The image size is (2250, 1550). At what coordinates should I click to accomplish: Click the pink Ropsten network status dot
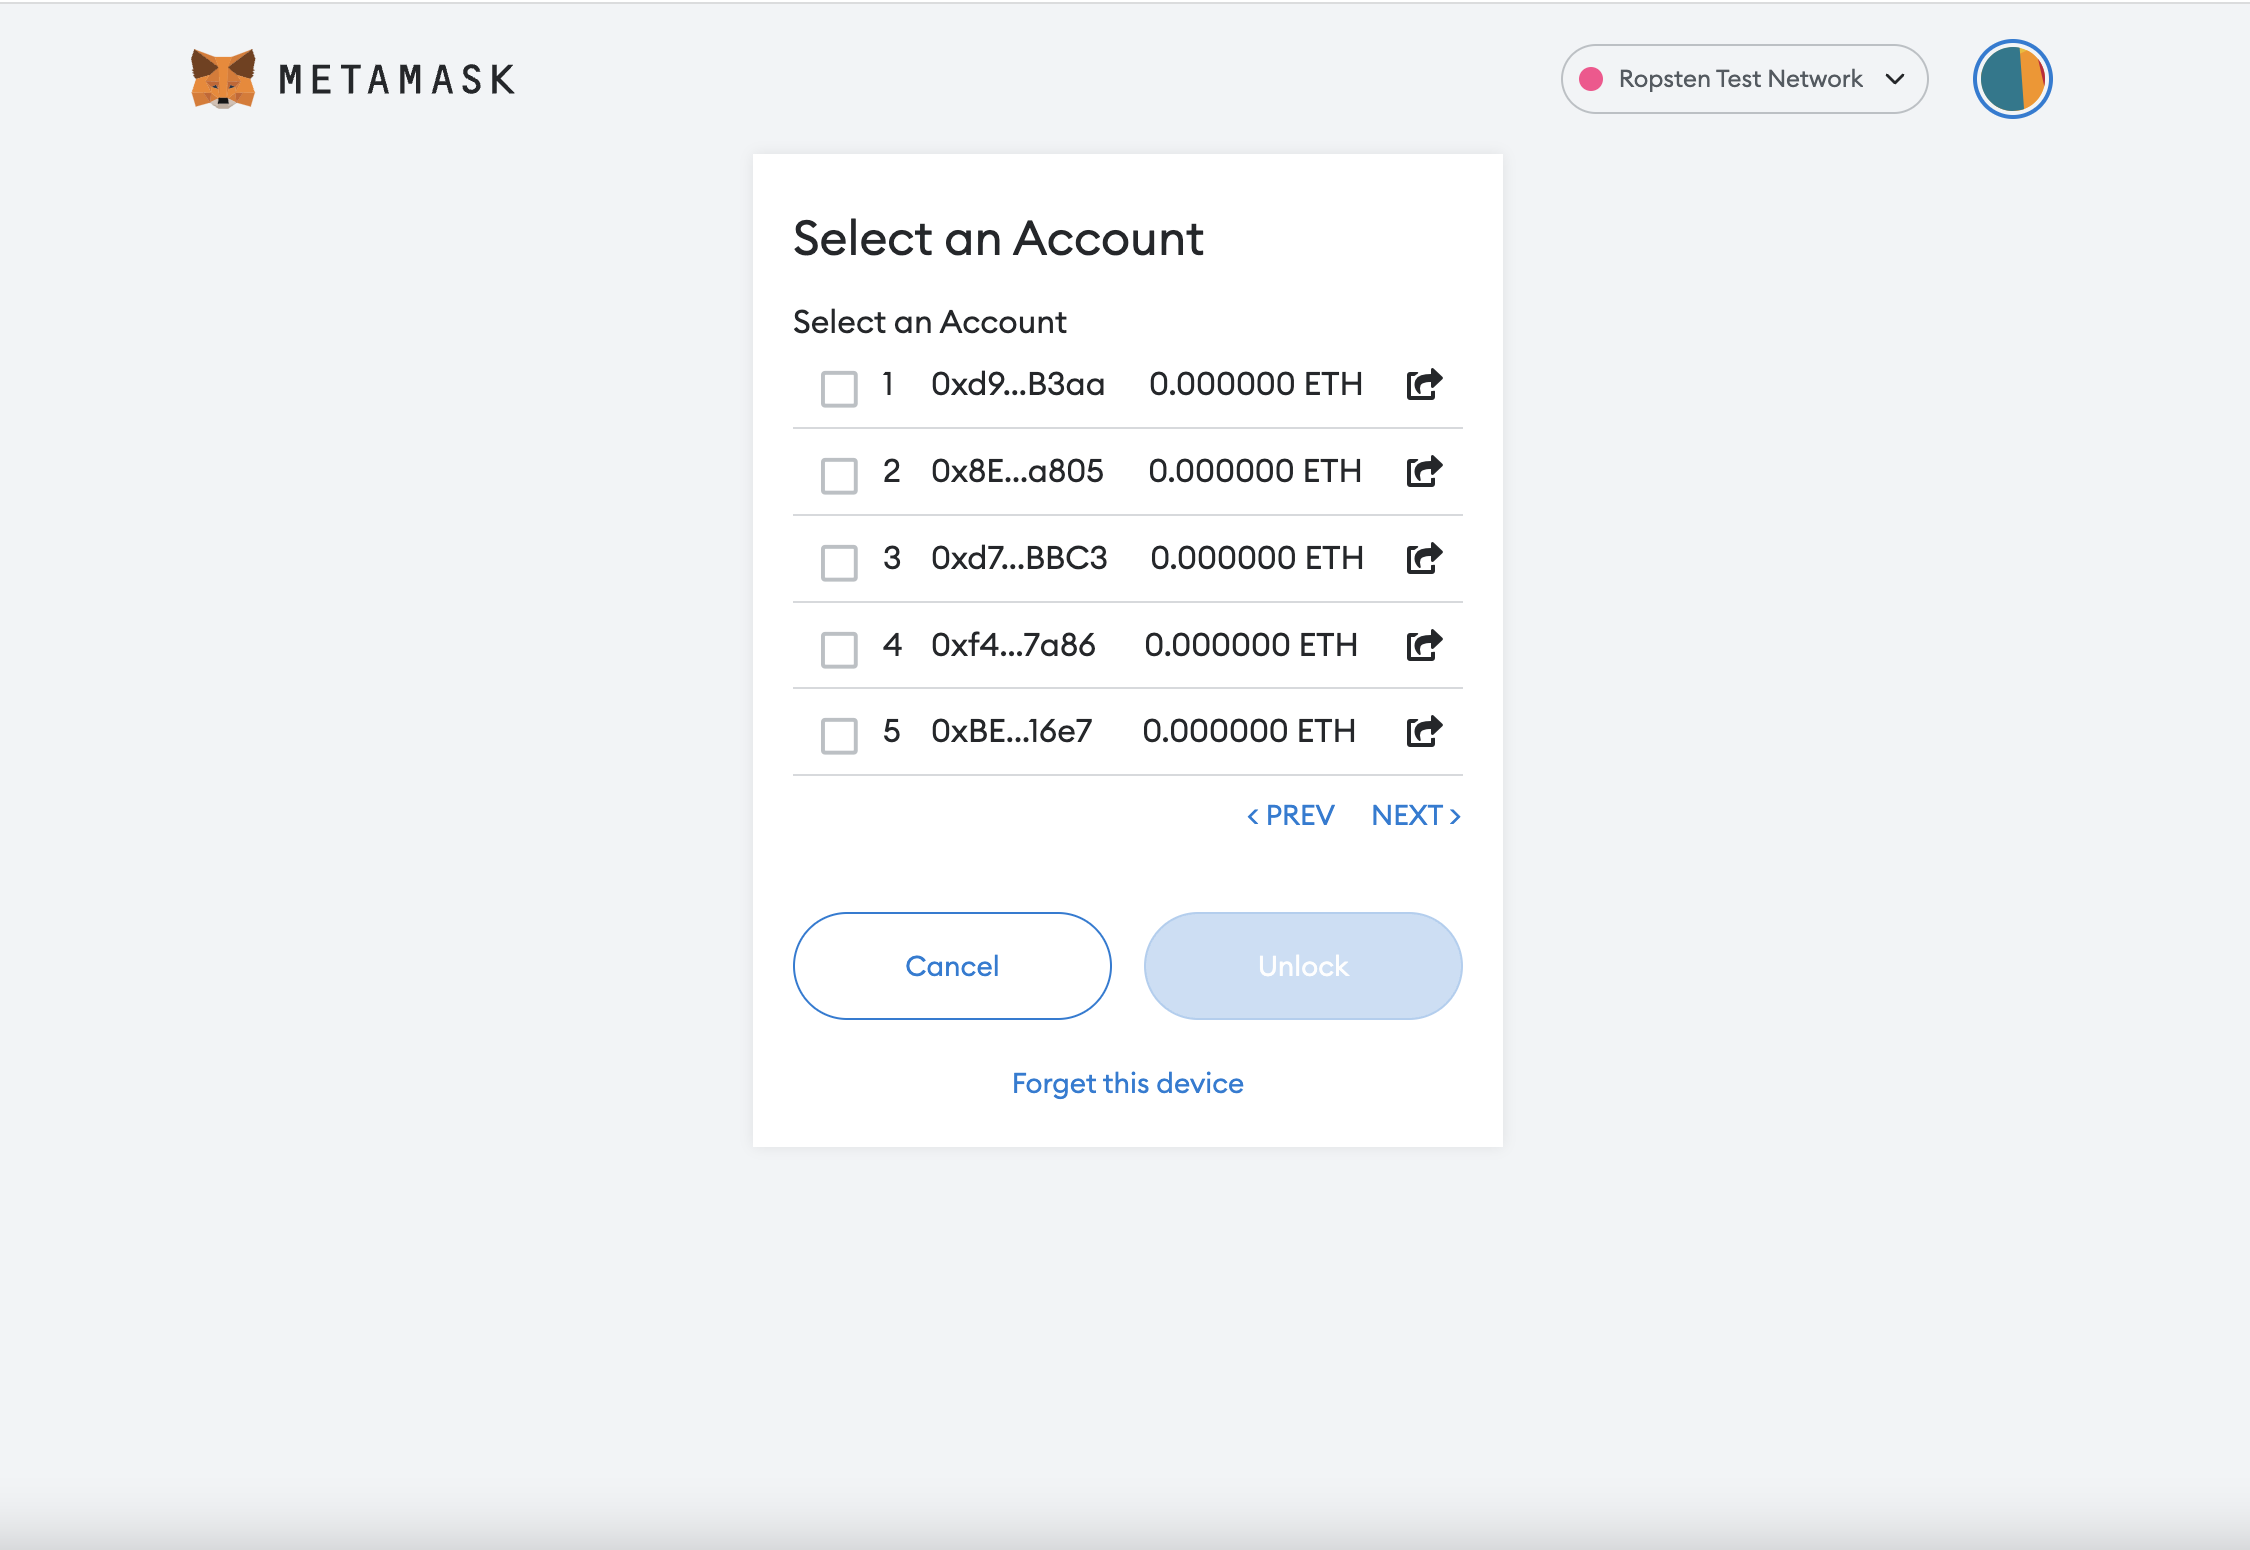(1591, 79)
